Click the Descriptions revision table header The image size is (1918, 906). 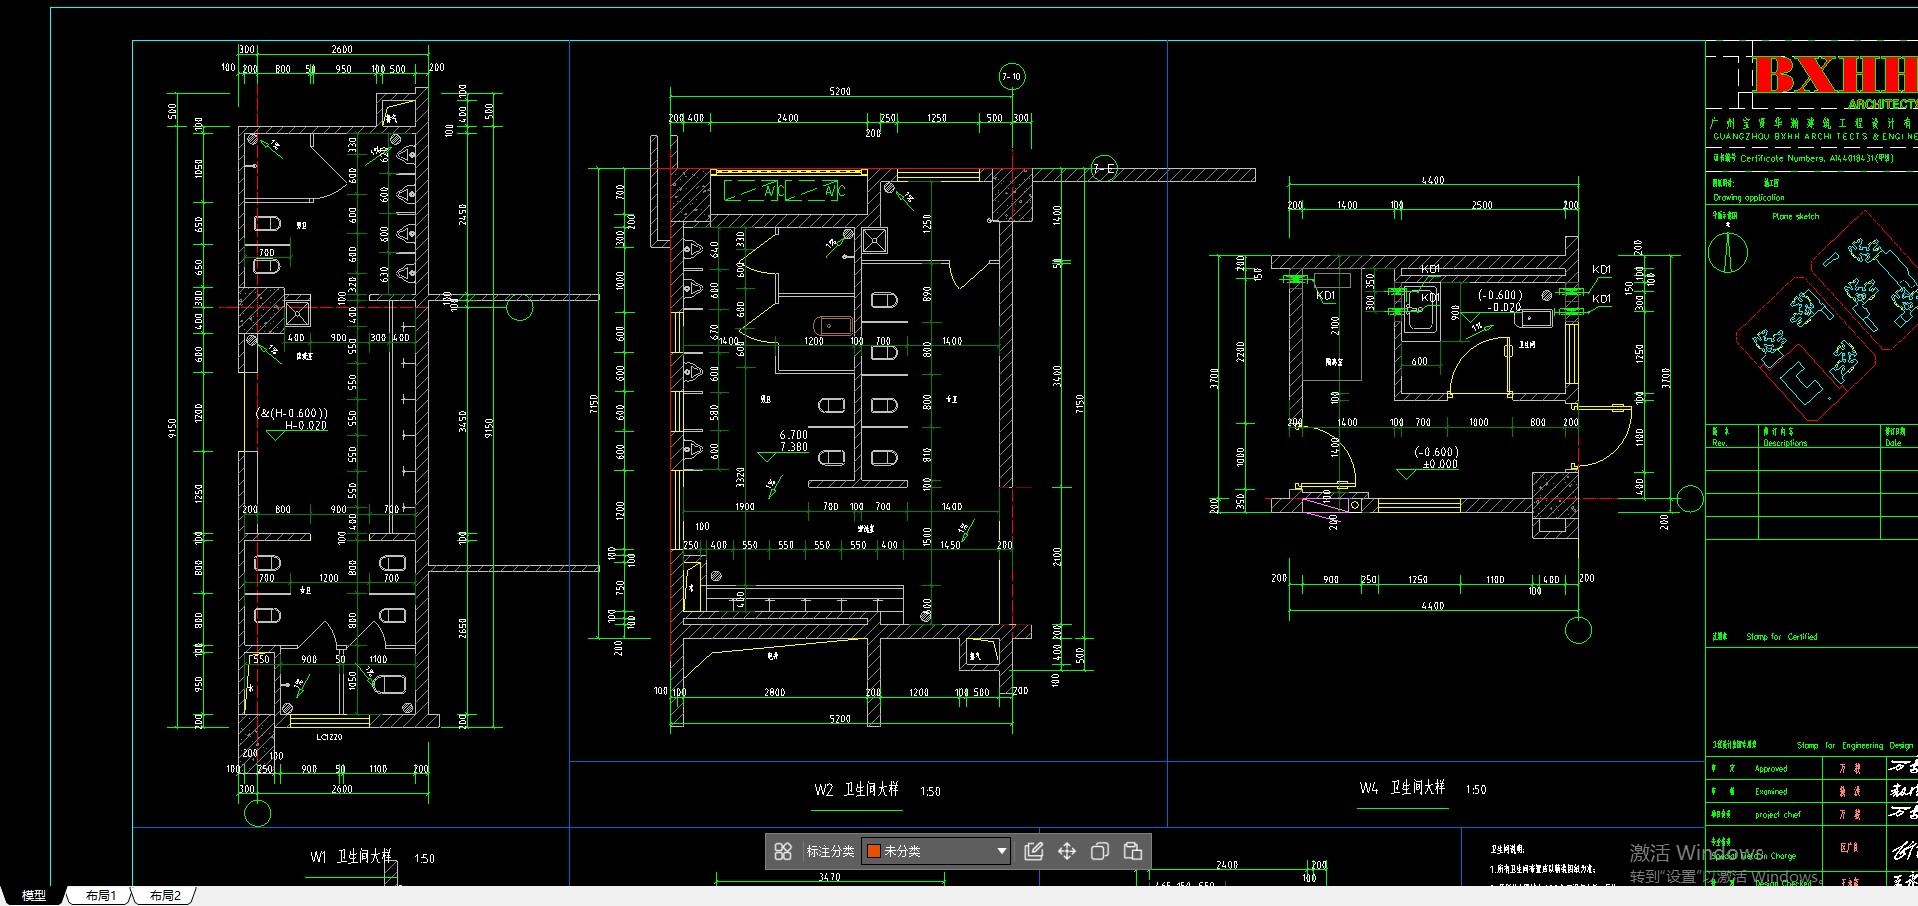[x=1785, y=442]
